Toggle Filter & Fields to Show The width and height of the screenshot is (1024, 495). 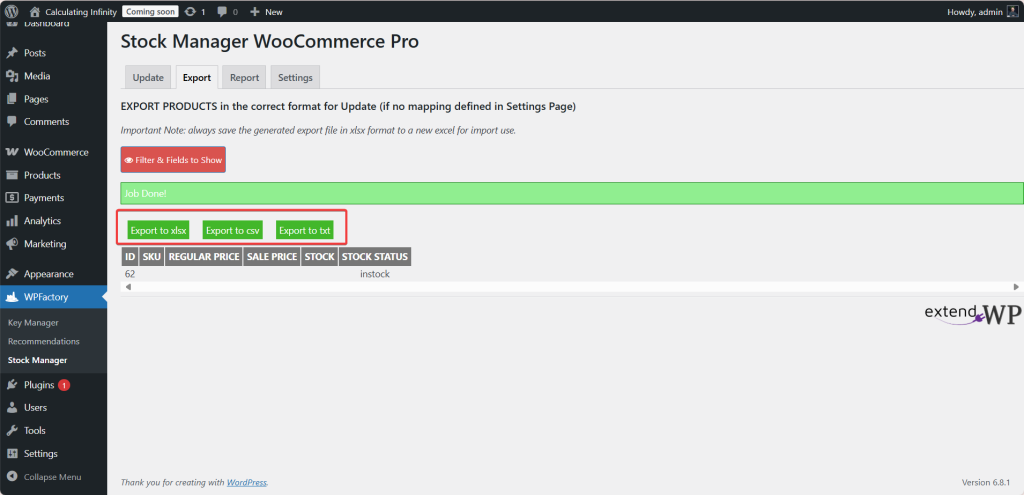173,159
